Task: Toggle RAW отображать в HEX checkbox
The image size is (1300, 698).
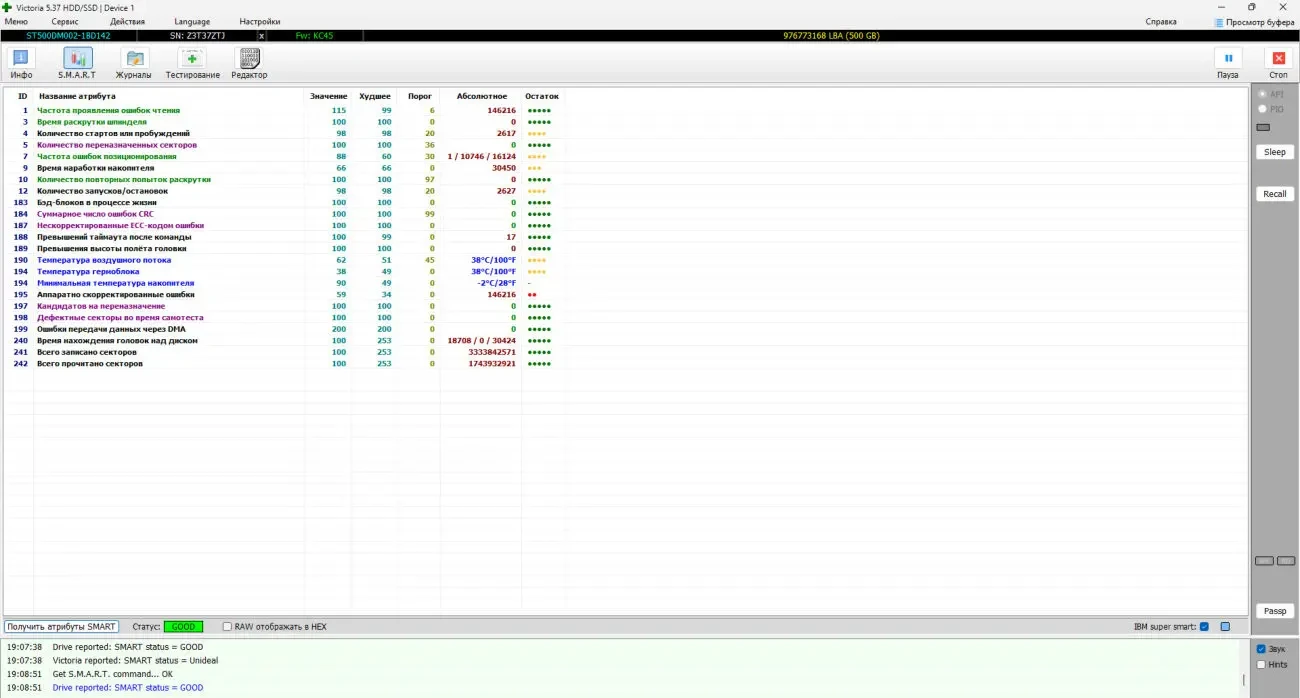Action: point(227,627)
